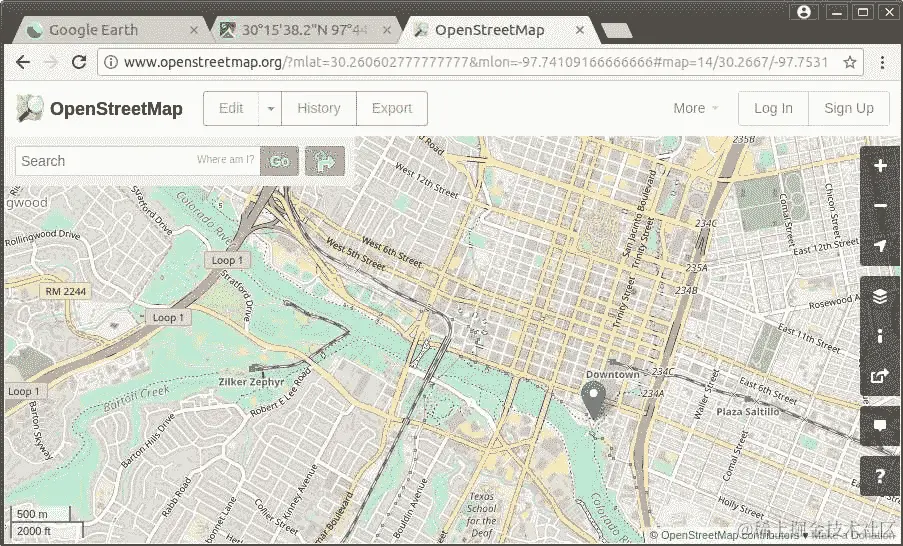903x546 pixels.
Task: View site information icon in address bar
Action: click(x=111, y=62)
